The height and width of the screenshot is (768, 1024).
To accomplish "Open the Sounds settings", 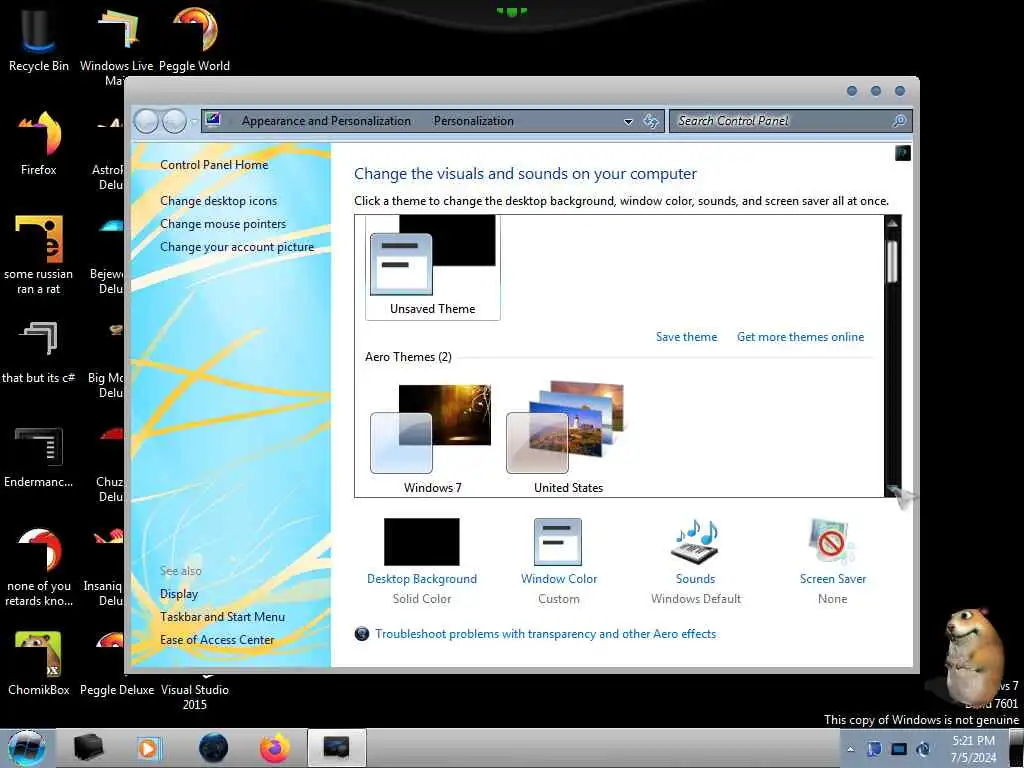I will coord(696,562).
